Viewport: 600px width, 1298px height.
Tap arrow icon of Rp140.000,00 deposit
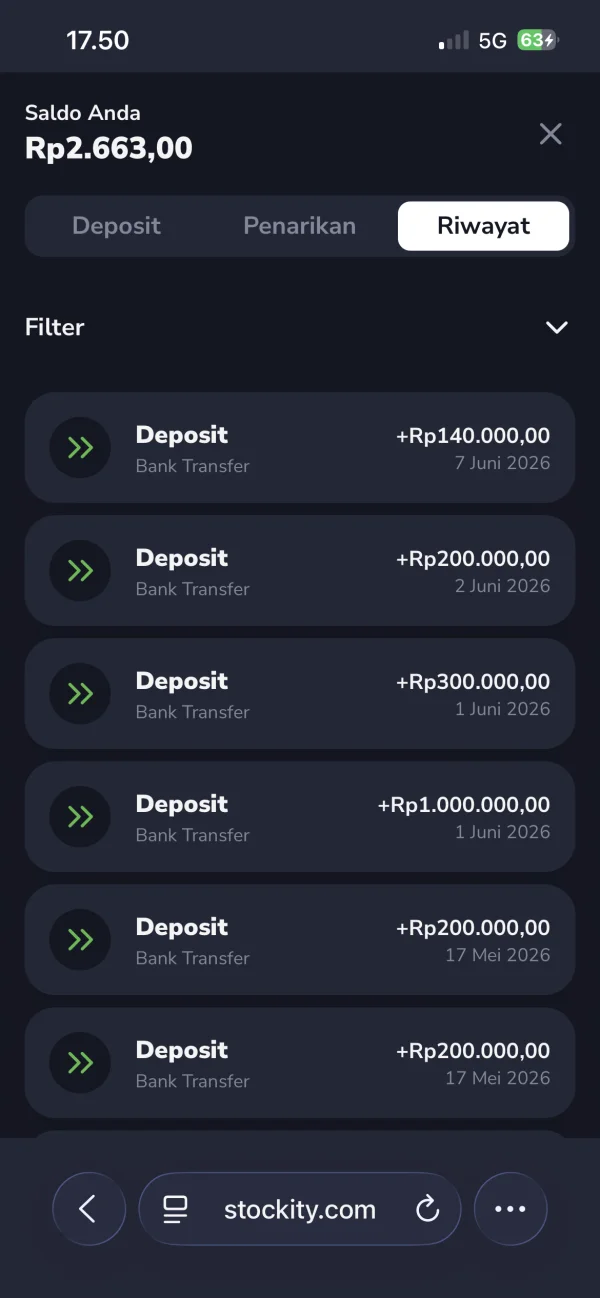[x=80, y=447]
